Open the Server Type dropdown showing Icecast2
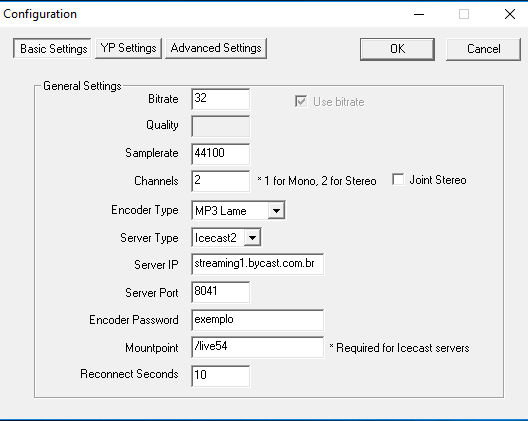The height and width of the screenshot is (421, 528). pos(226,238)
